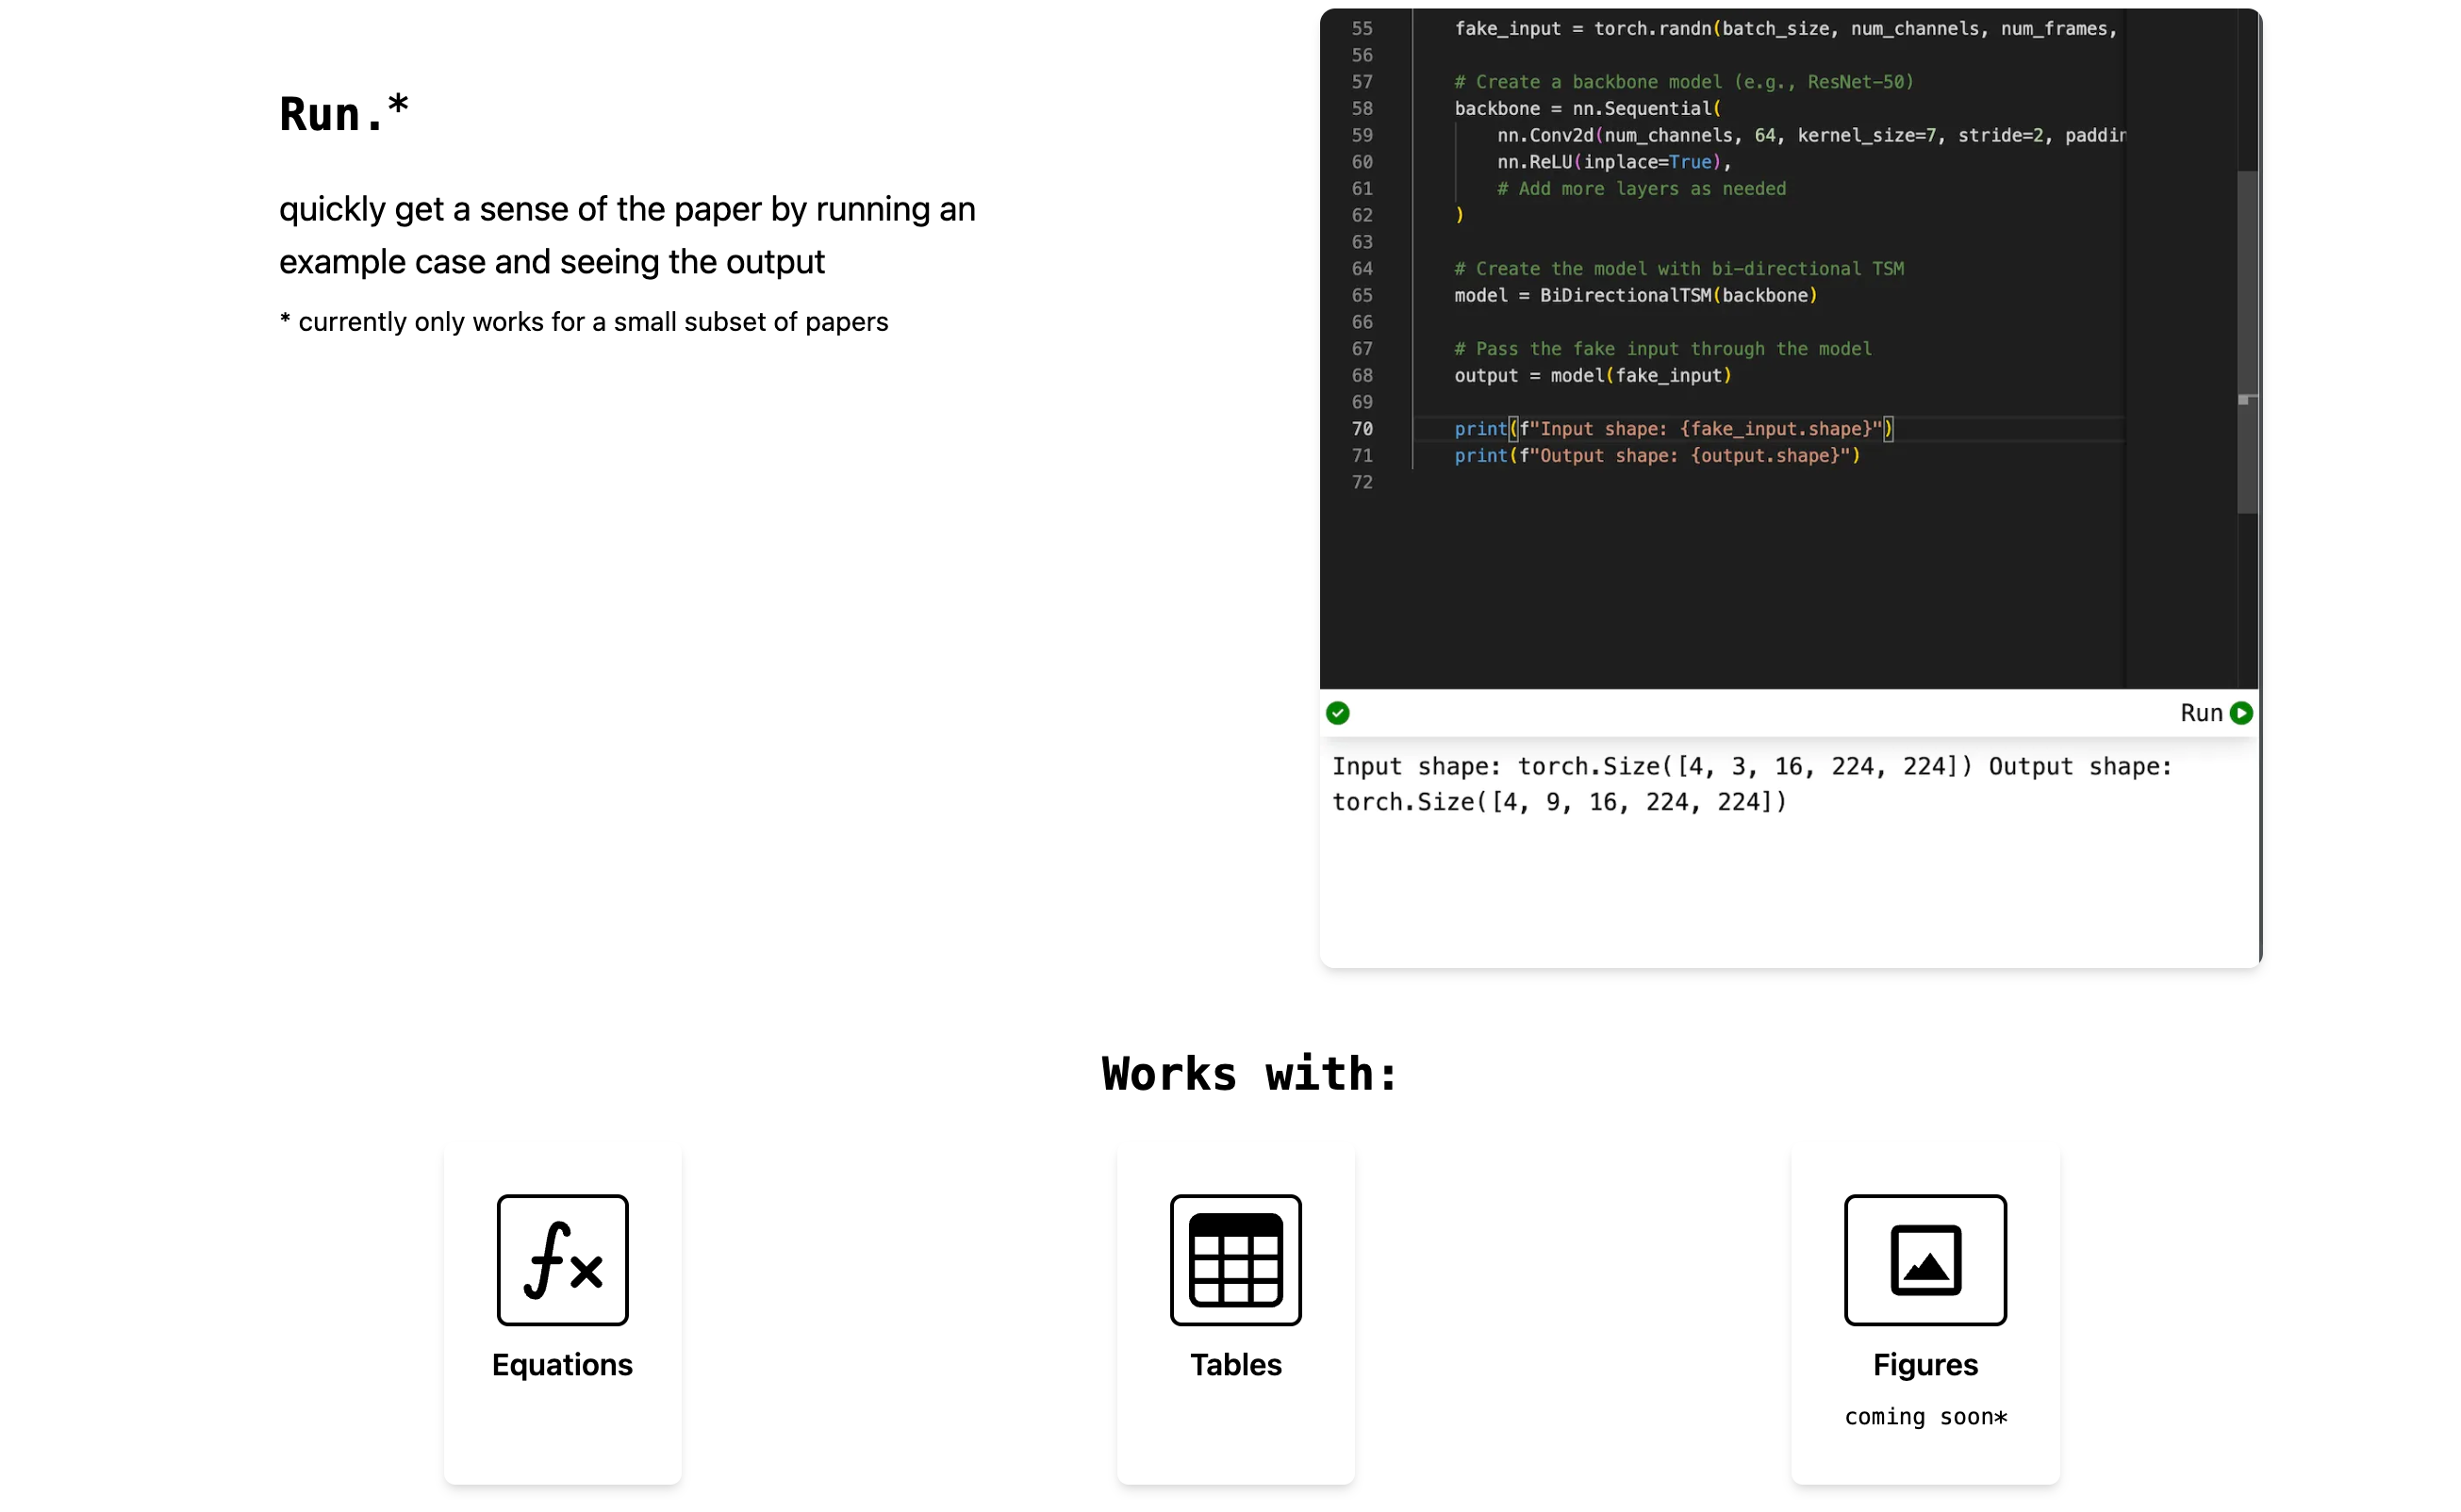Click the Equations fx icon
This screenshot has width=2461, height=1512.
click(x=562, y=1259)
